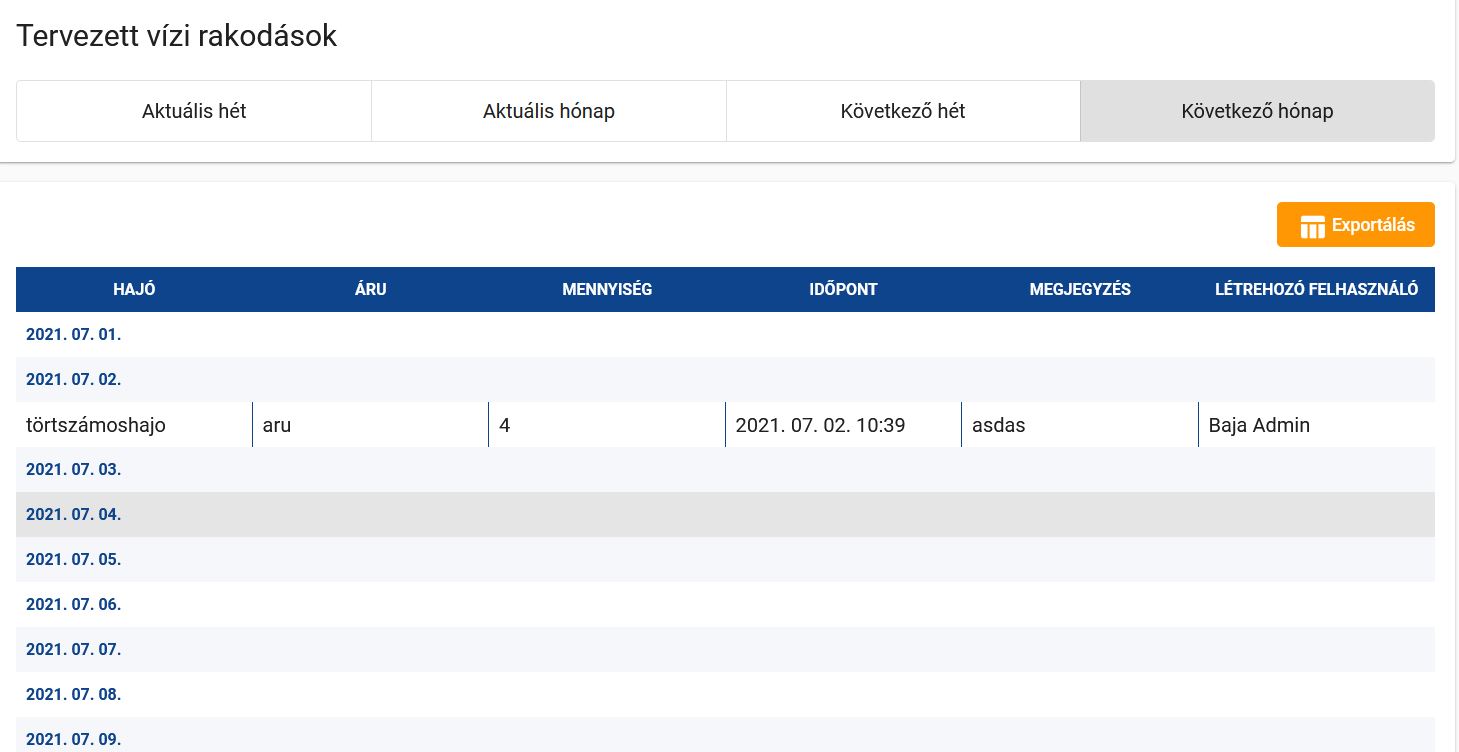
Task: Click the 2021. 07. 06. date row
Action: click(x=74, y=605)
